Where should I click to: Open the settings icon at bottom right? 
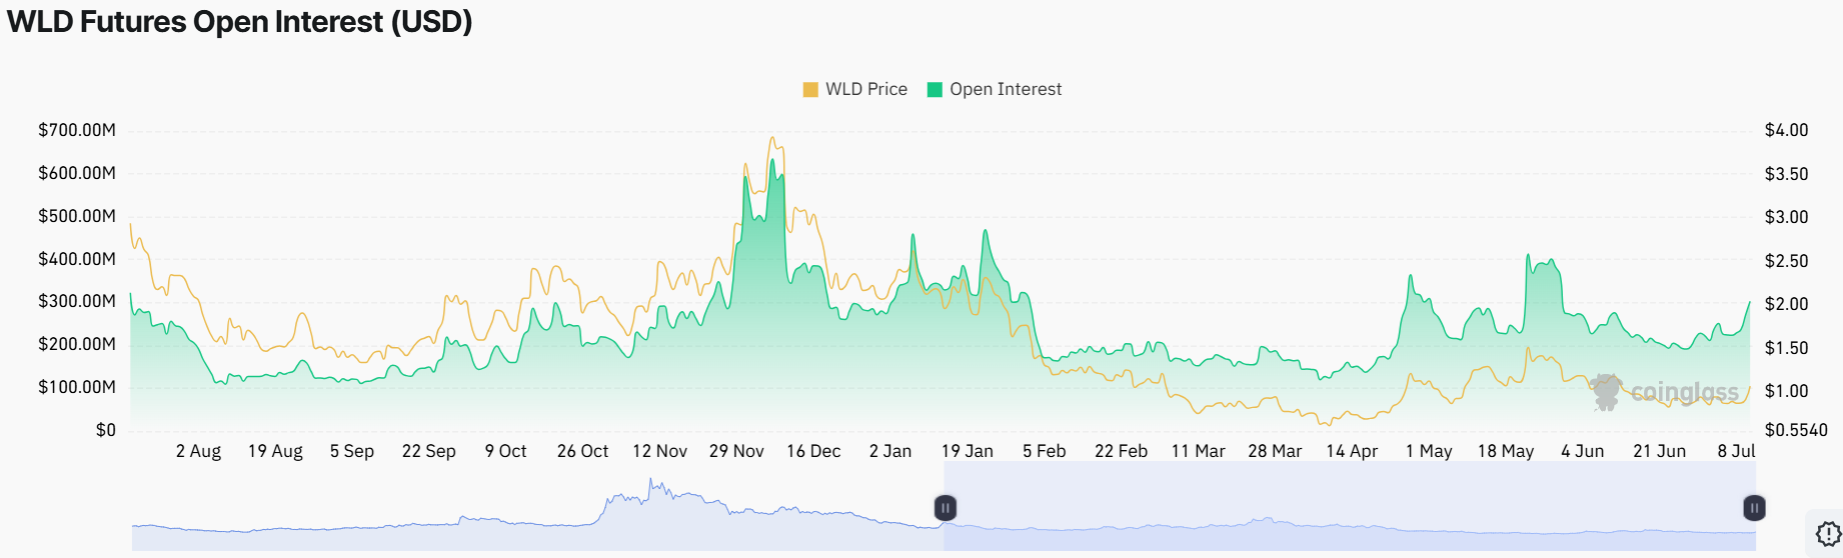[x=1828, y=534]
